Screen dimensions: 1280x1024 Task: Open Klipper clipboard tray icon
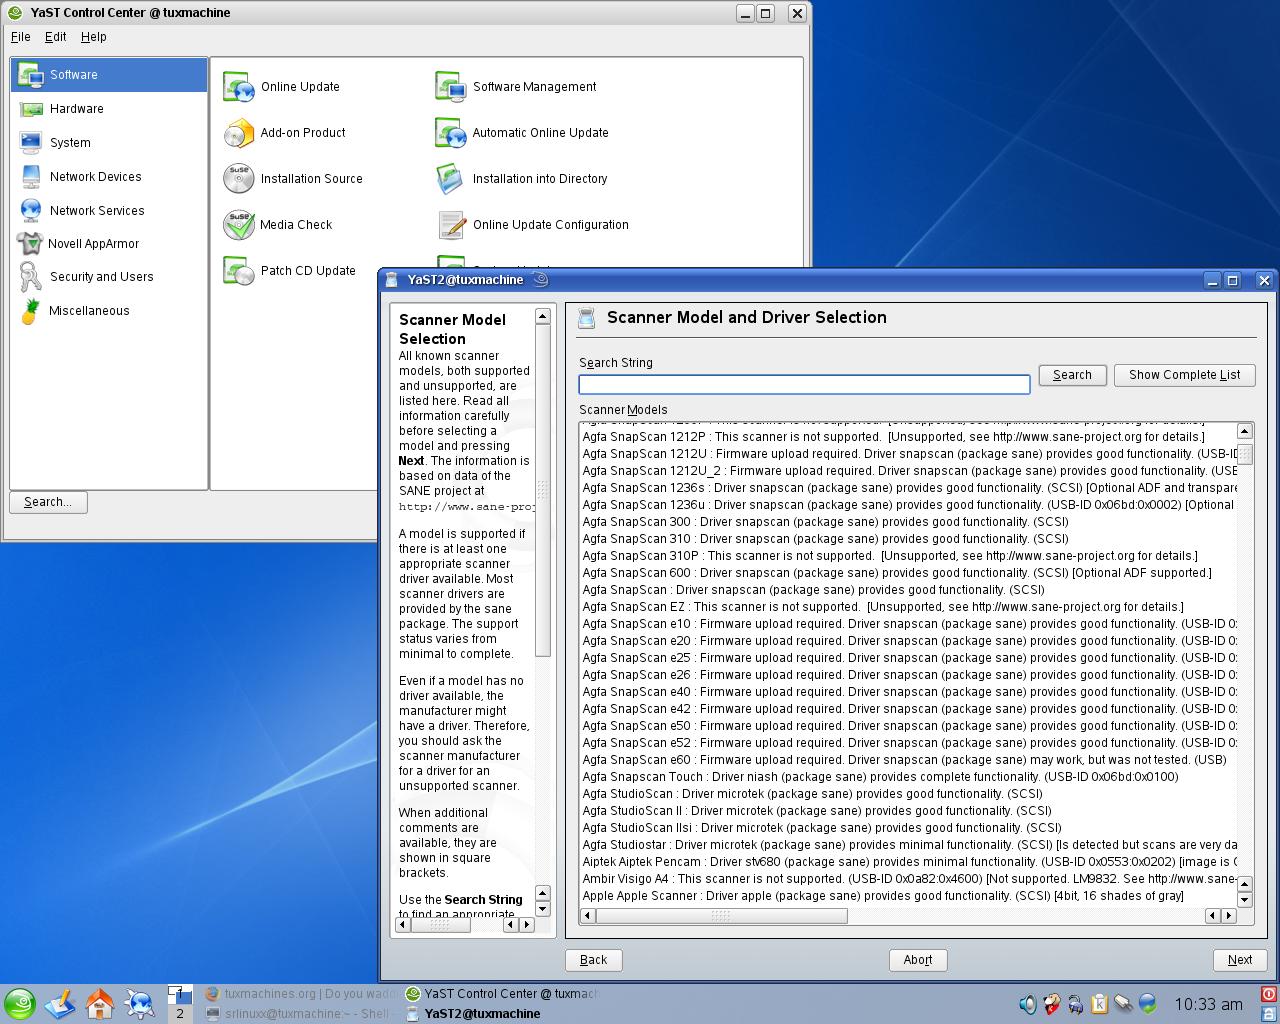1100,1004
